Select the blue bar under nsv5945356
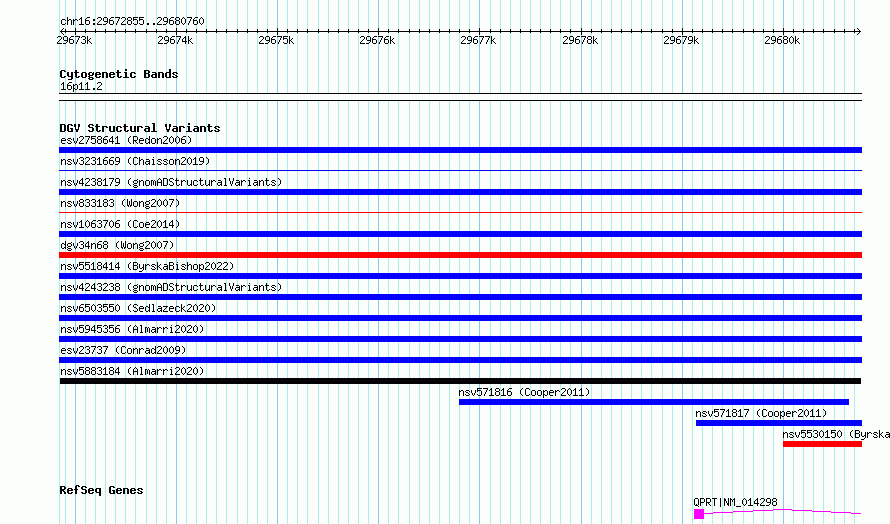Image resolution: width=890 pixels, height=524 pixels. [460, 339]
